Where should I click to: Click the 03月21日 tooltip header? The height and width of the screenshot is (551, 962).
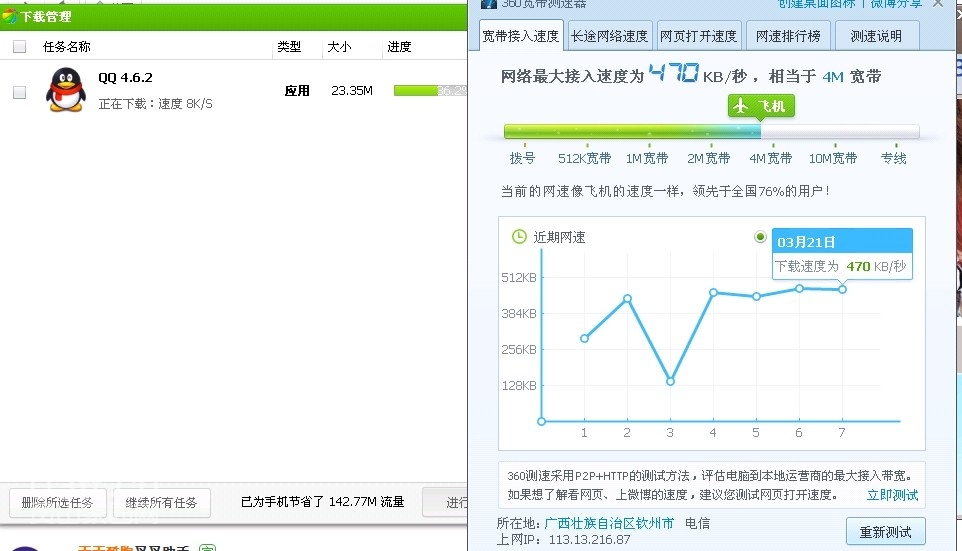(842, 242)
